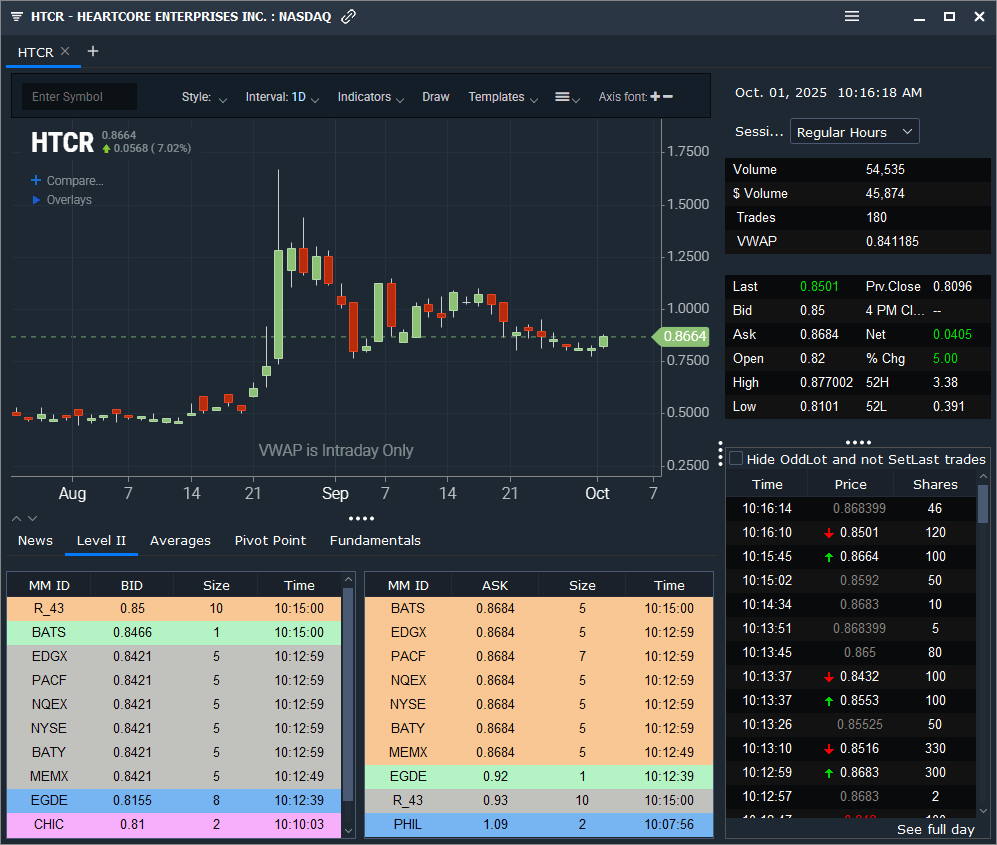The image size is (997, 845).
Task: Click vertical dotted handle beside trades panel
Action: tap(720, 453)
